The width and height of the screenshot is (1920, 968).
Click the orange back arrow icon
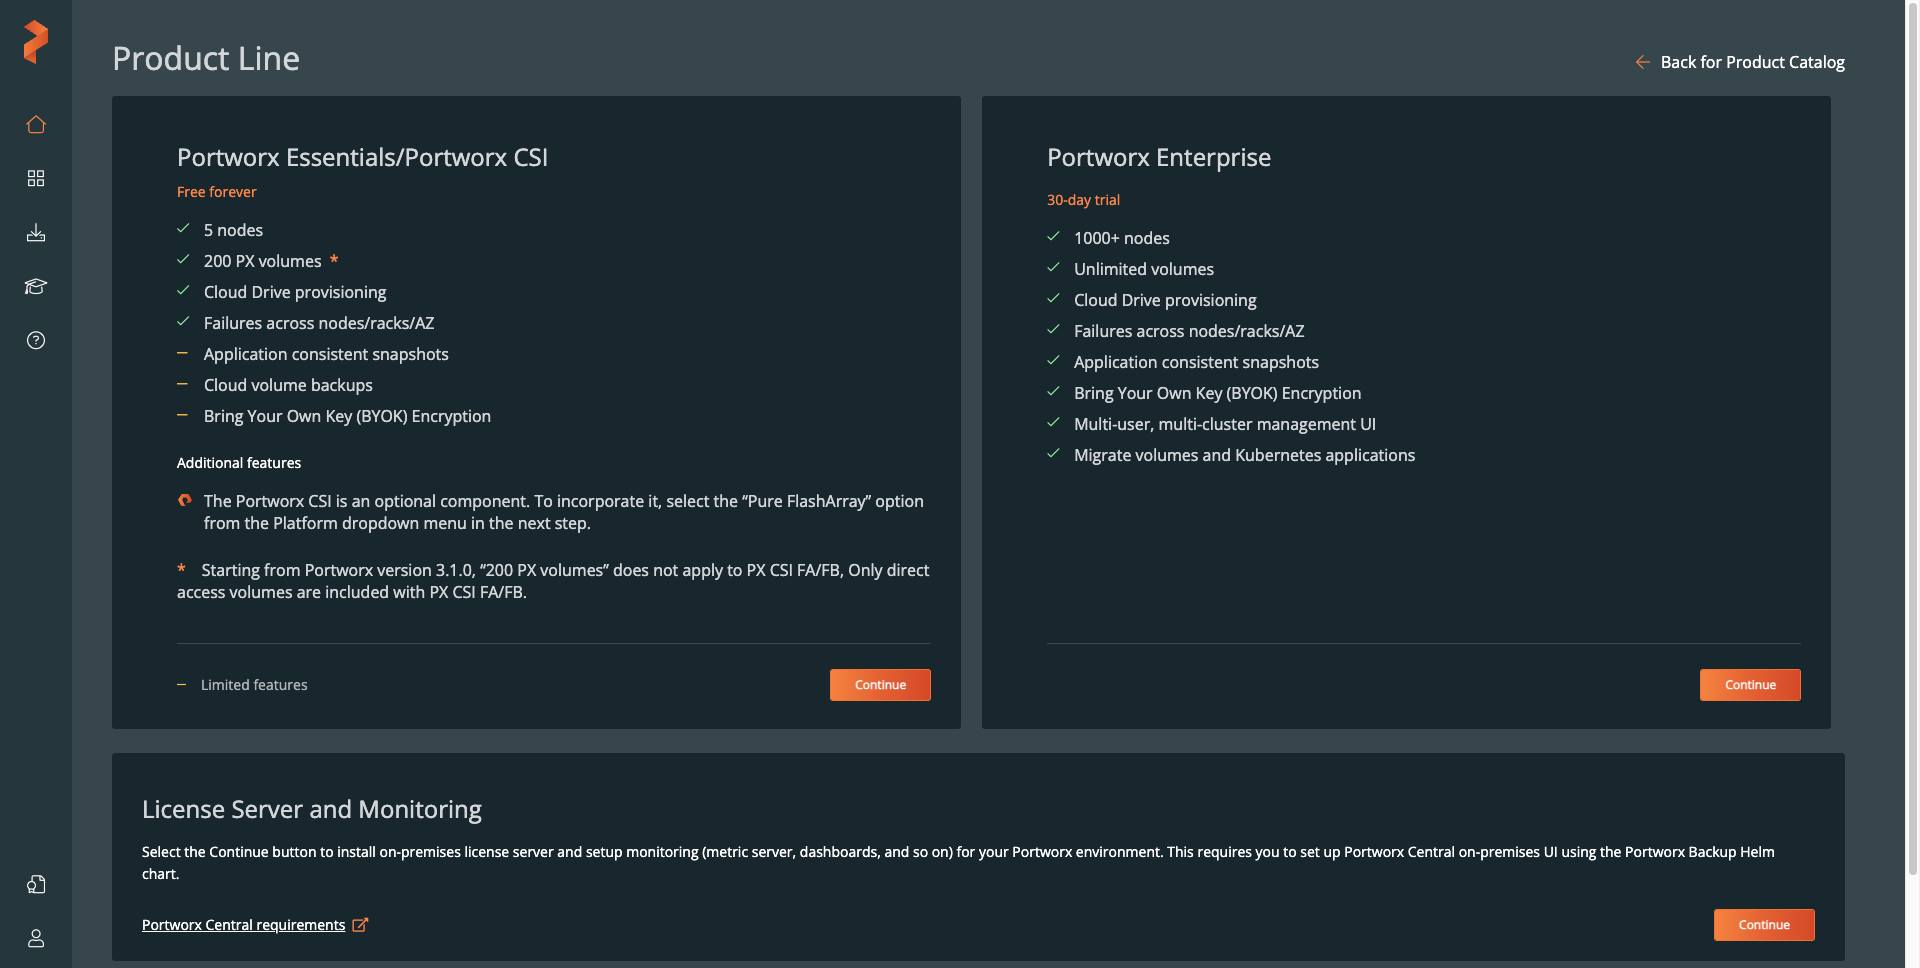pyautogui.click(x=1642, y=62)
